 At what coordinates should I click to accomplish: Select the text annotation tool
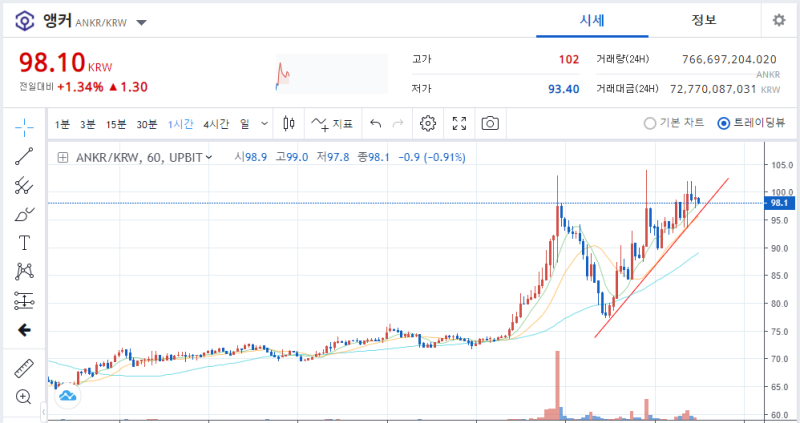[24, 243]
